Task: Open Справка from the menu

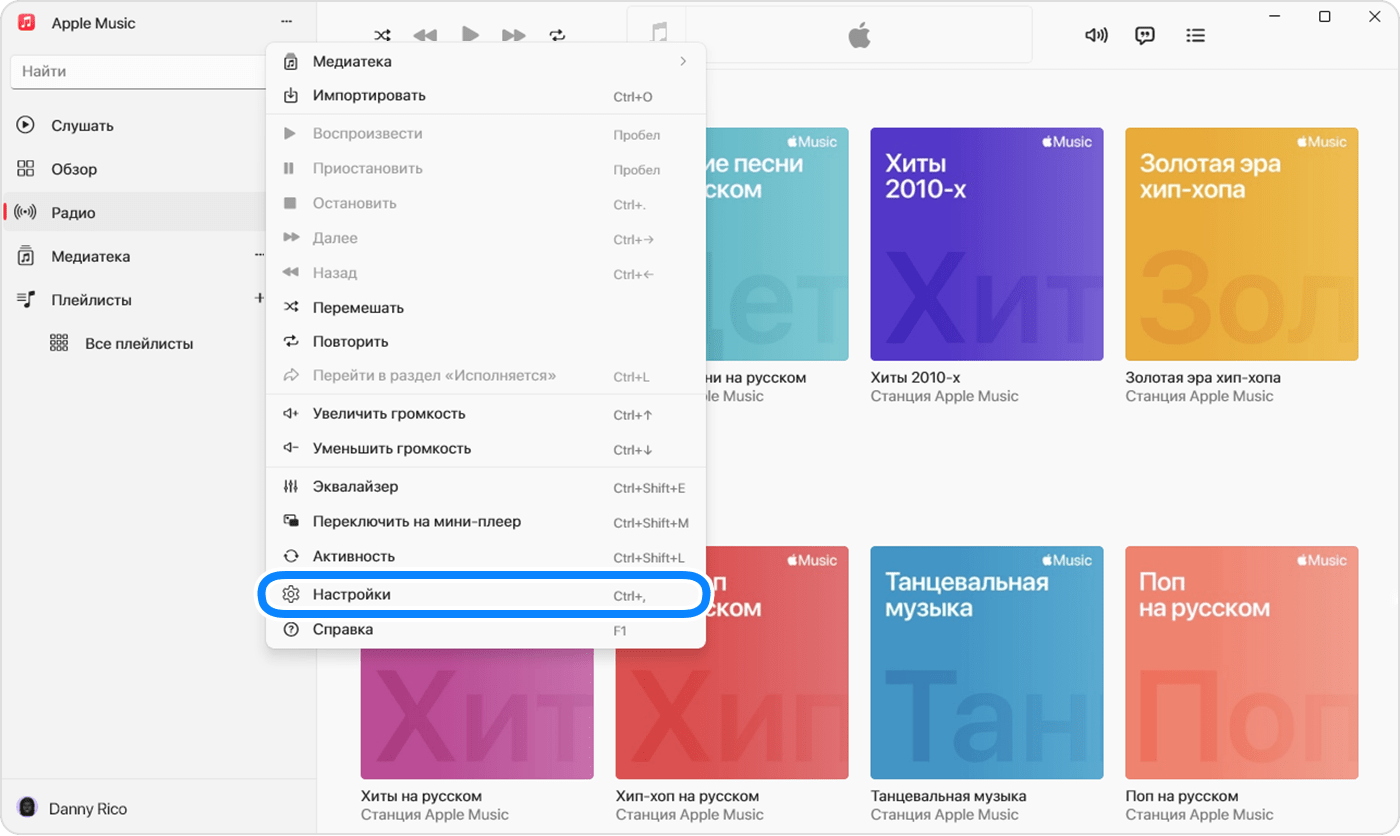Action: pos(486,629)
